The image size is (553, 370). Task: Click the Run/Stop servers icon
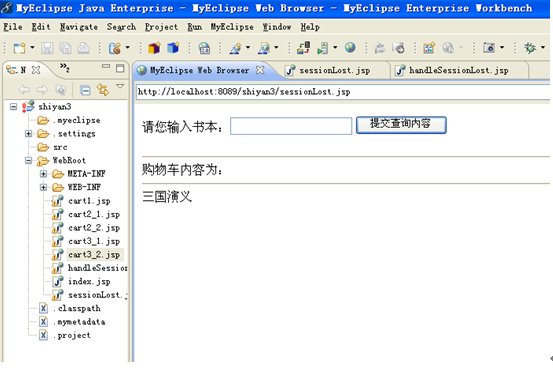pos(322,48)
